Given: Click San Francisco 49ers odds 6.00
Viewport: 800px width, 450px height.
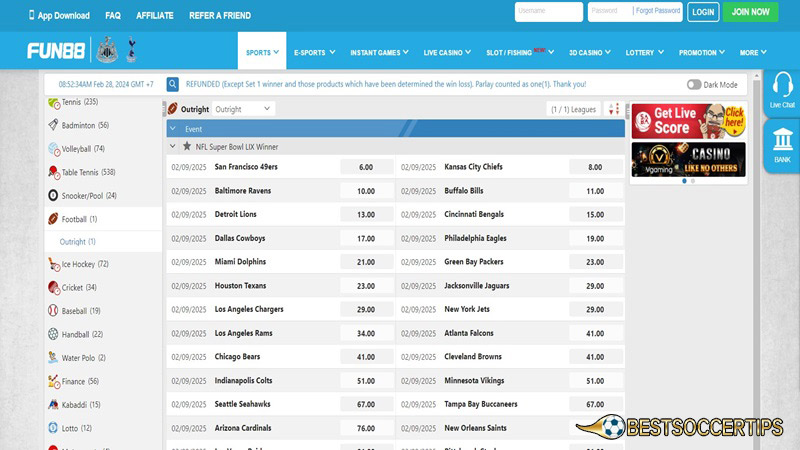Looking at the screenshot, I should [x=366, y=167].
